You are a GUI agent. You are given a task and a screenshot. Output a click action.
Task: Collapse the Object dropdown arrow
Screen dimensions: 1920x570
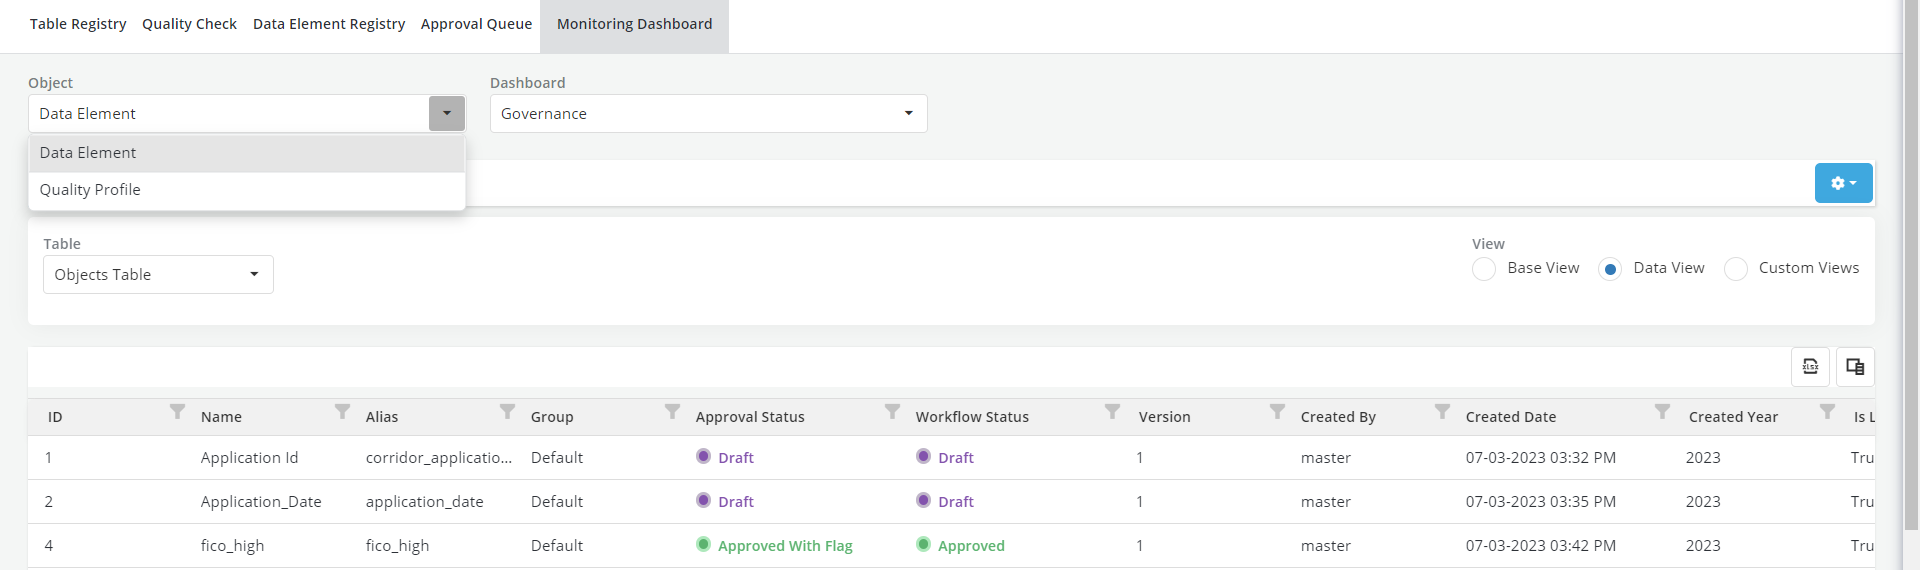coord(447,114)
